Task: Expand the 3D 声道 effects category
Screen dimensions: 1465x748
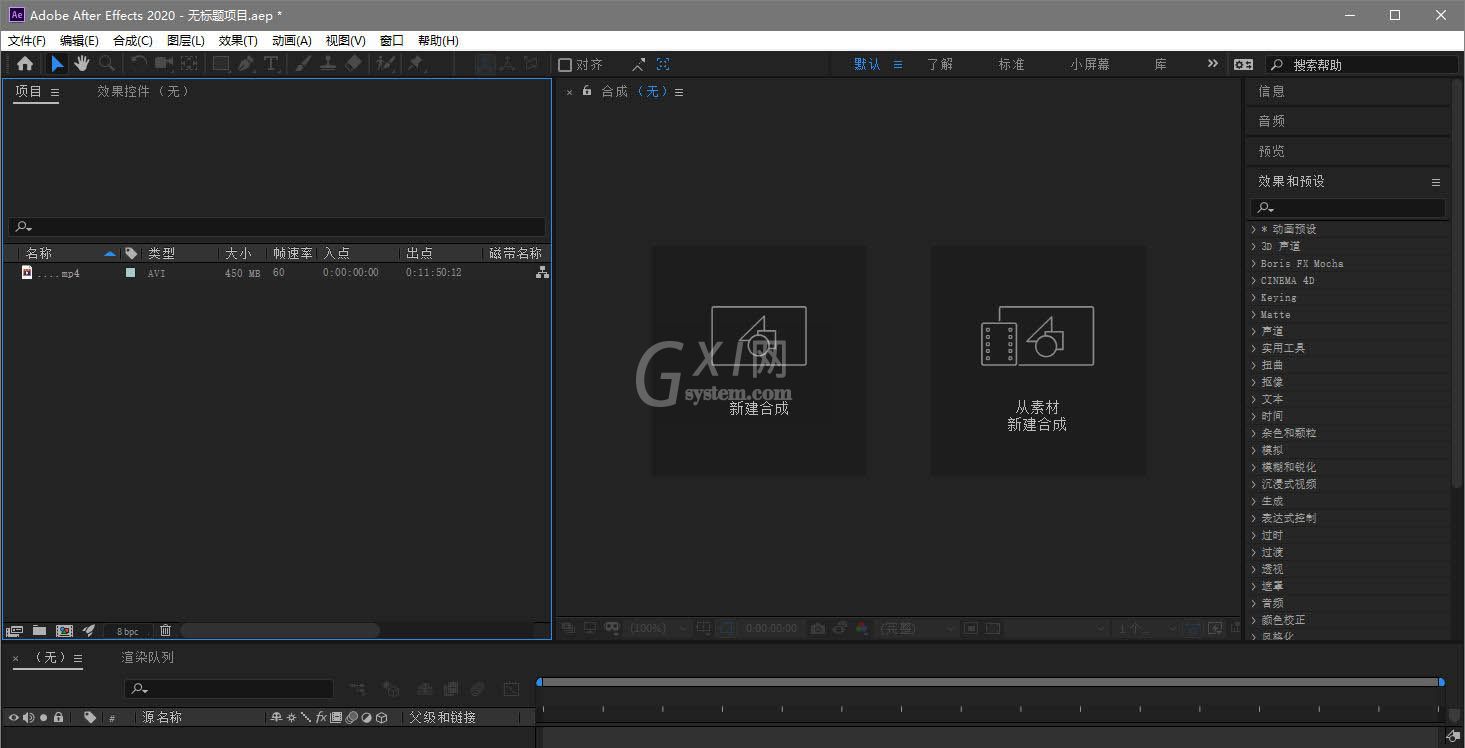Action: (1254, 246)
